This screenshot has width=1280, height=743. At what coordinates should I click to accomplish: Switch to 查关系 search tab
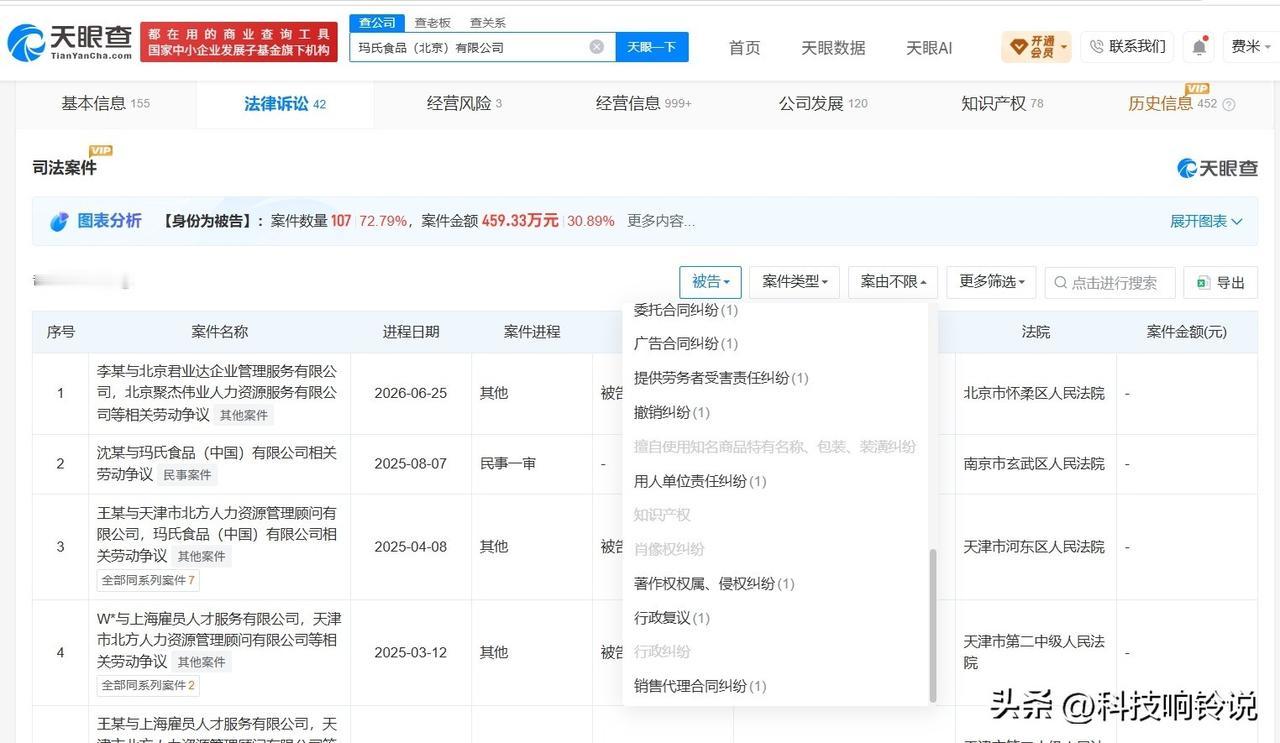[488, 23]
